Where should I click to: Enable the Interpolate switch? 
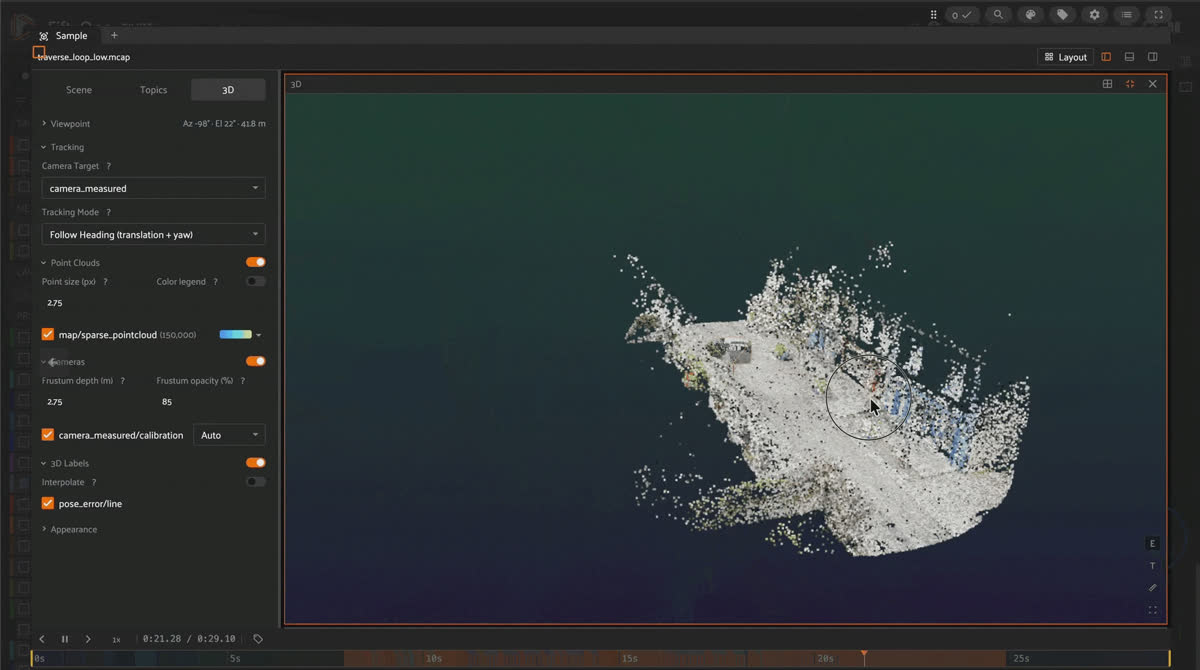coord(256,481)
